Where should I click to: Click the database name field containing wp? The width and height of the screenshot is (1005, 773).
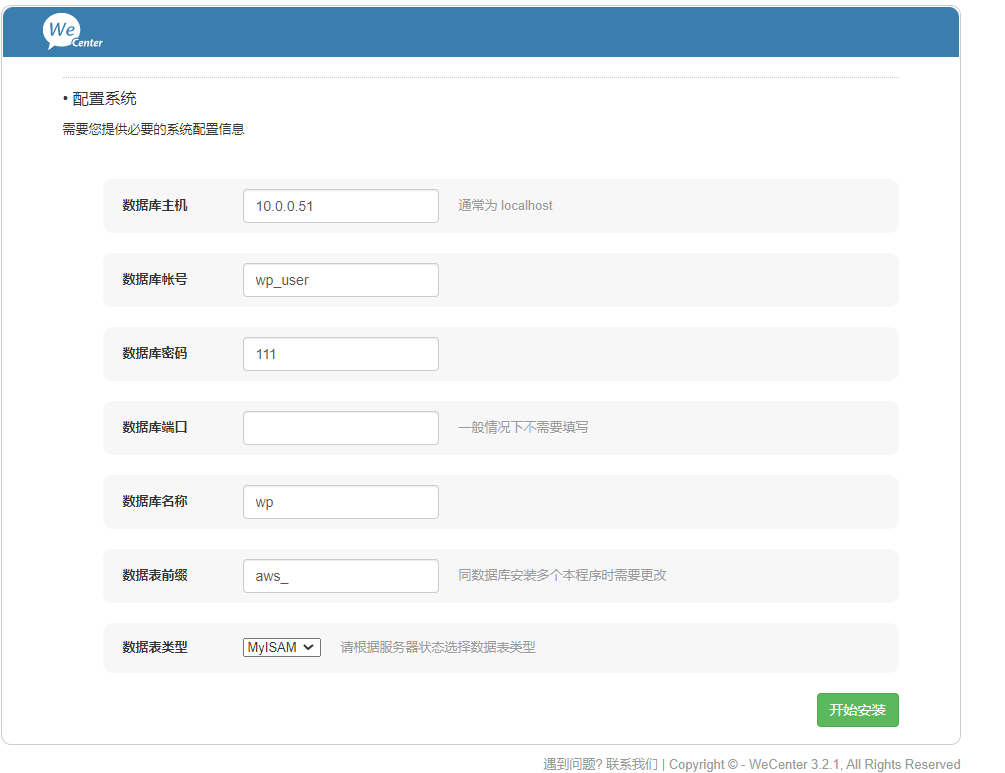pyautogui.click(x=340, y=502)
